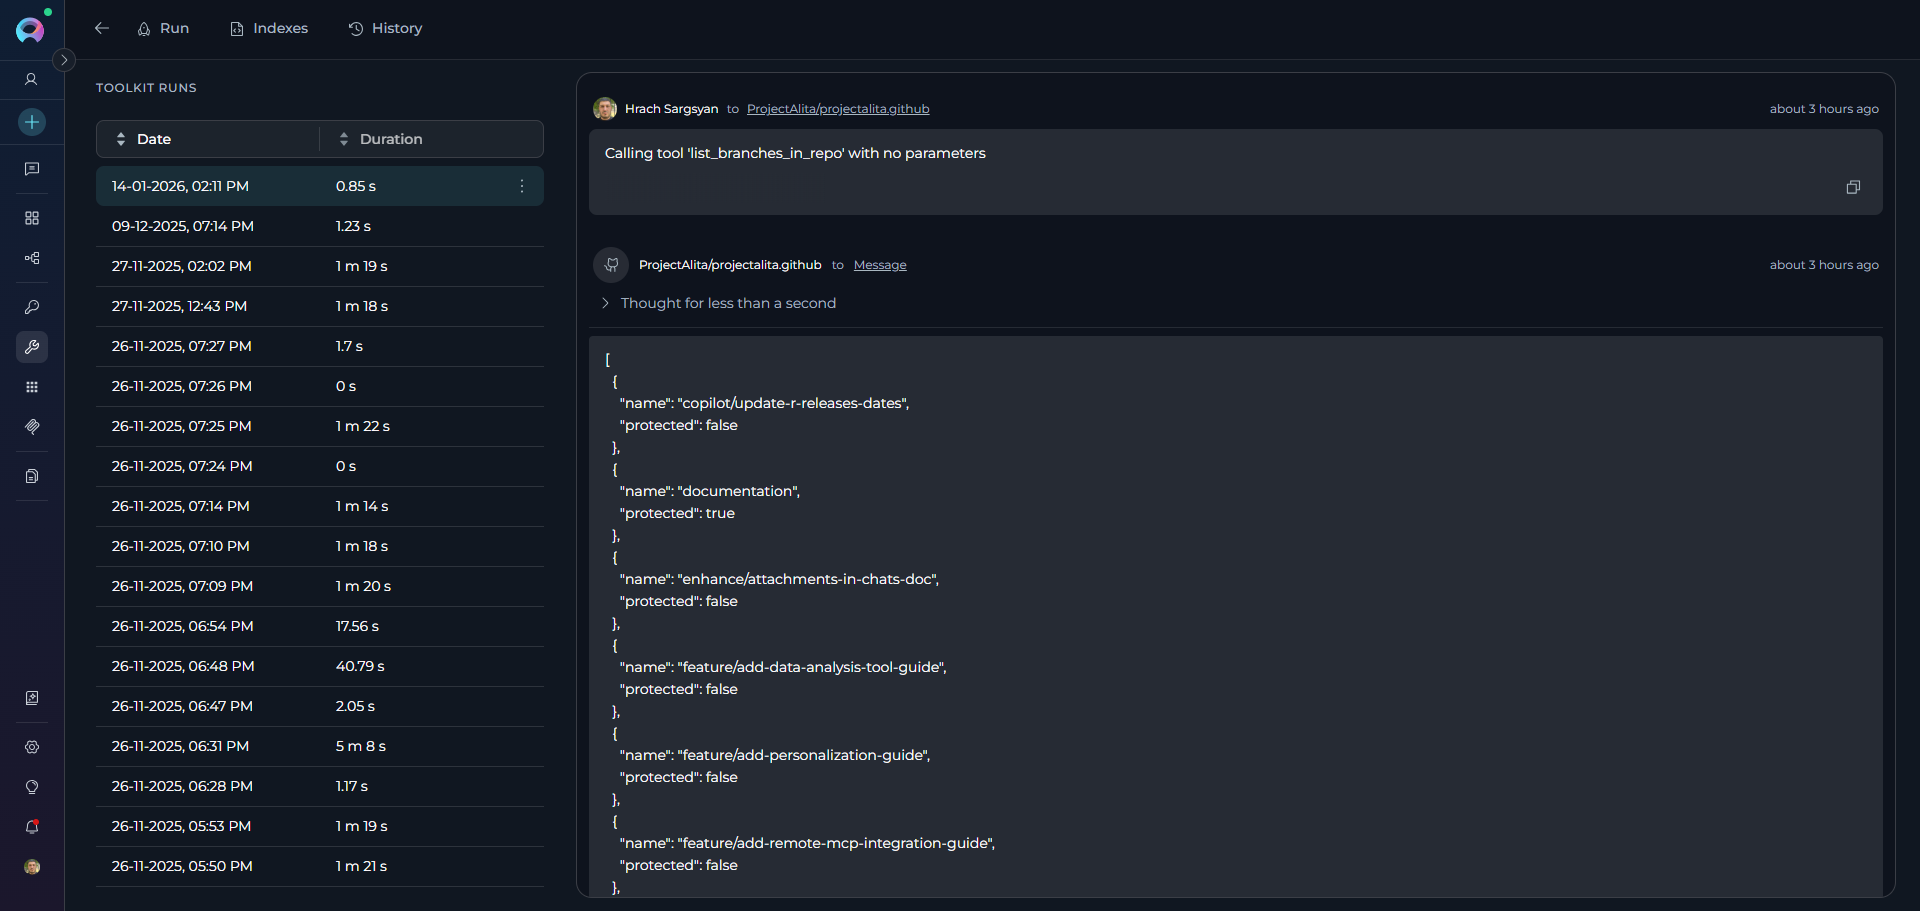This screenshot has width=1920, height=911.
Task: Open the pipelines flow icon in sidebar
Action: [32, 258]
